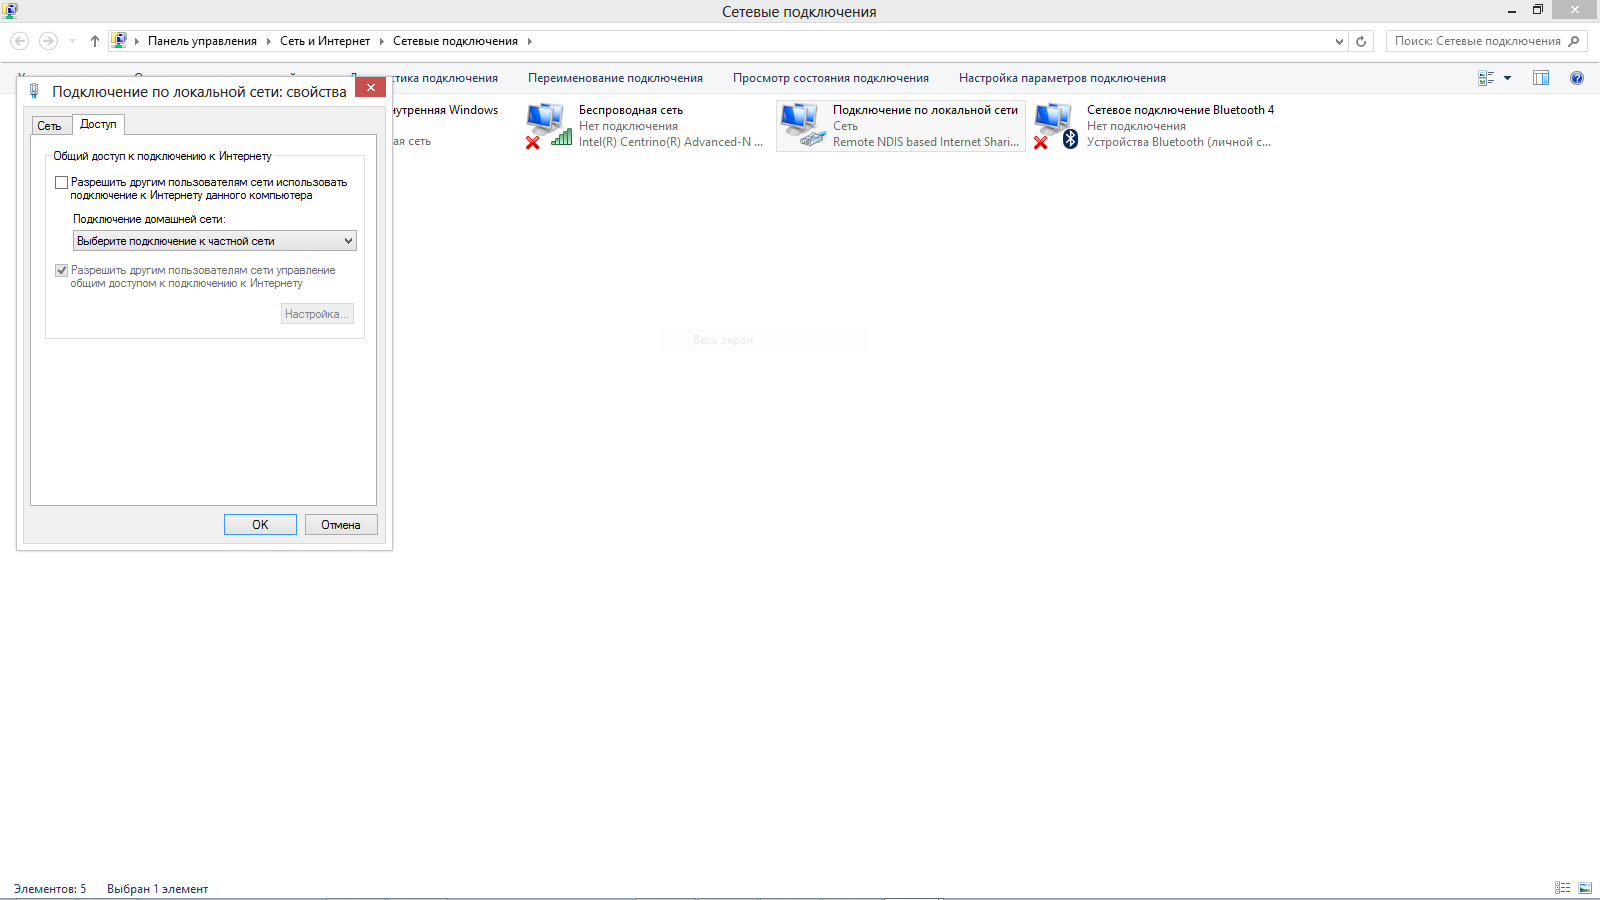Show the preview pane
1600x900 pixels.
[1541, 78]
